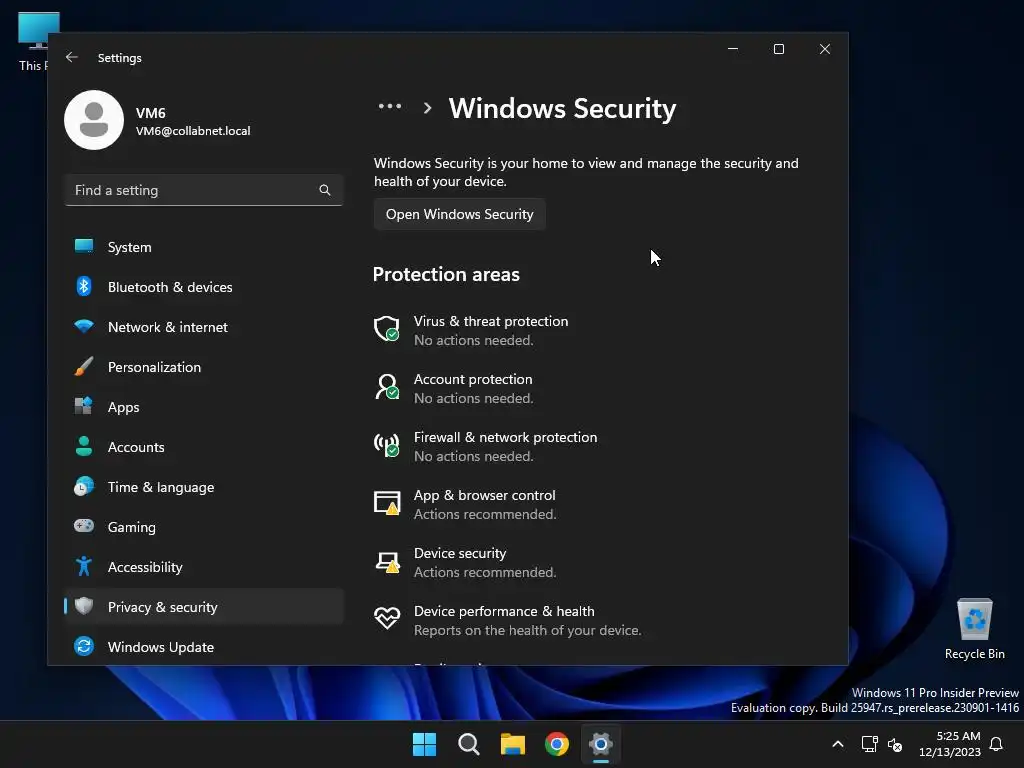Click the taskbar clock showing 5:25 AM

point(950,744)
